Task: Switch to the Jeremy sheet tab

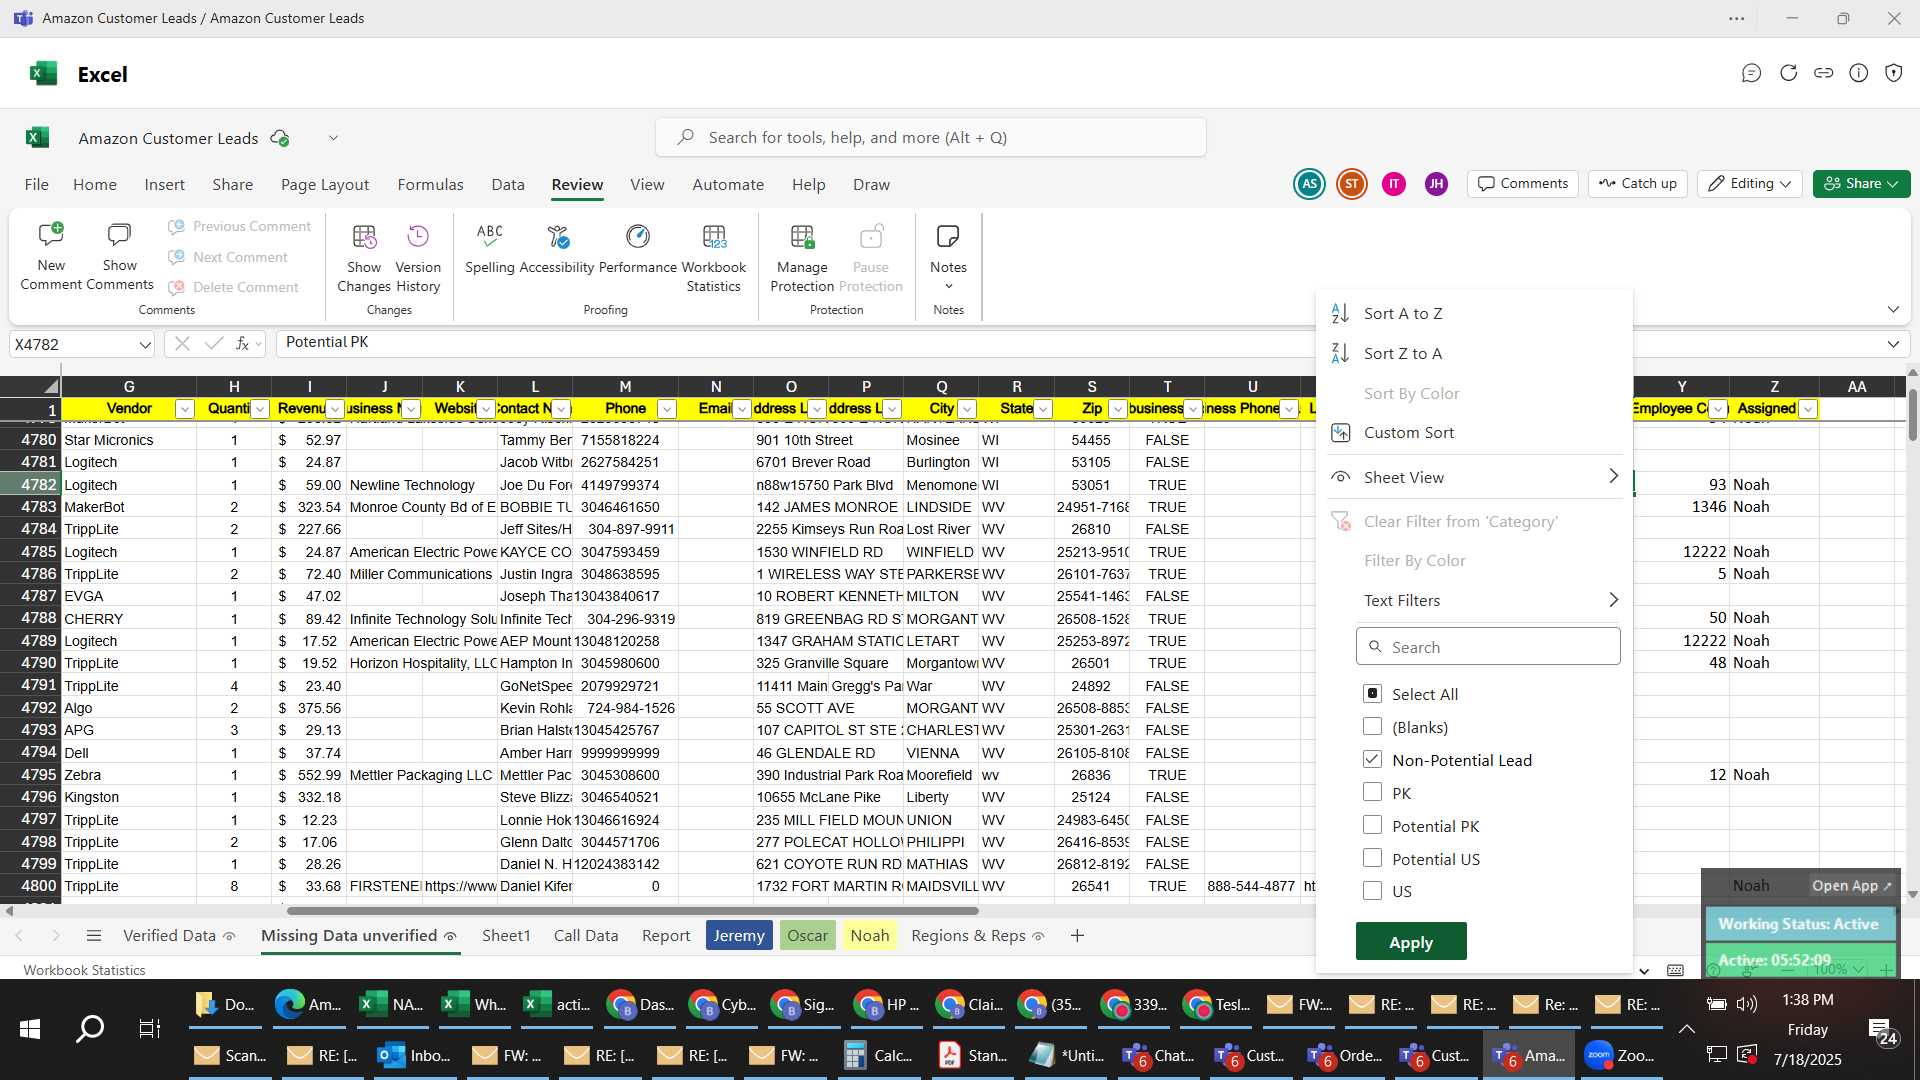Action: (x=739, y=936)
